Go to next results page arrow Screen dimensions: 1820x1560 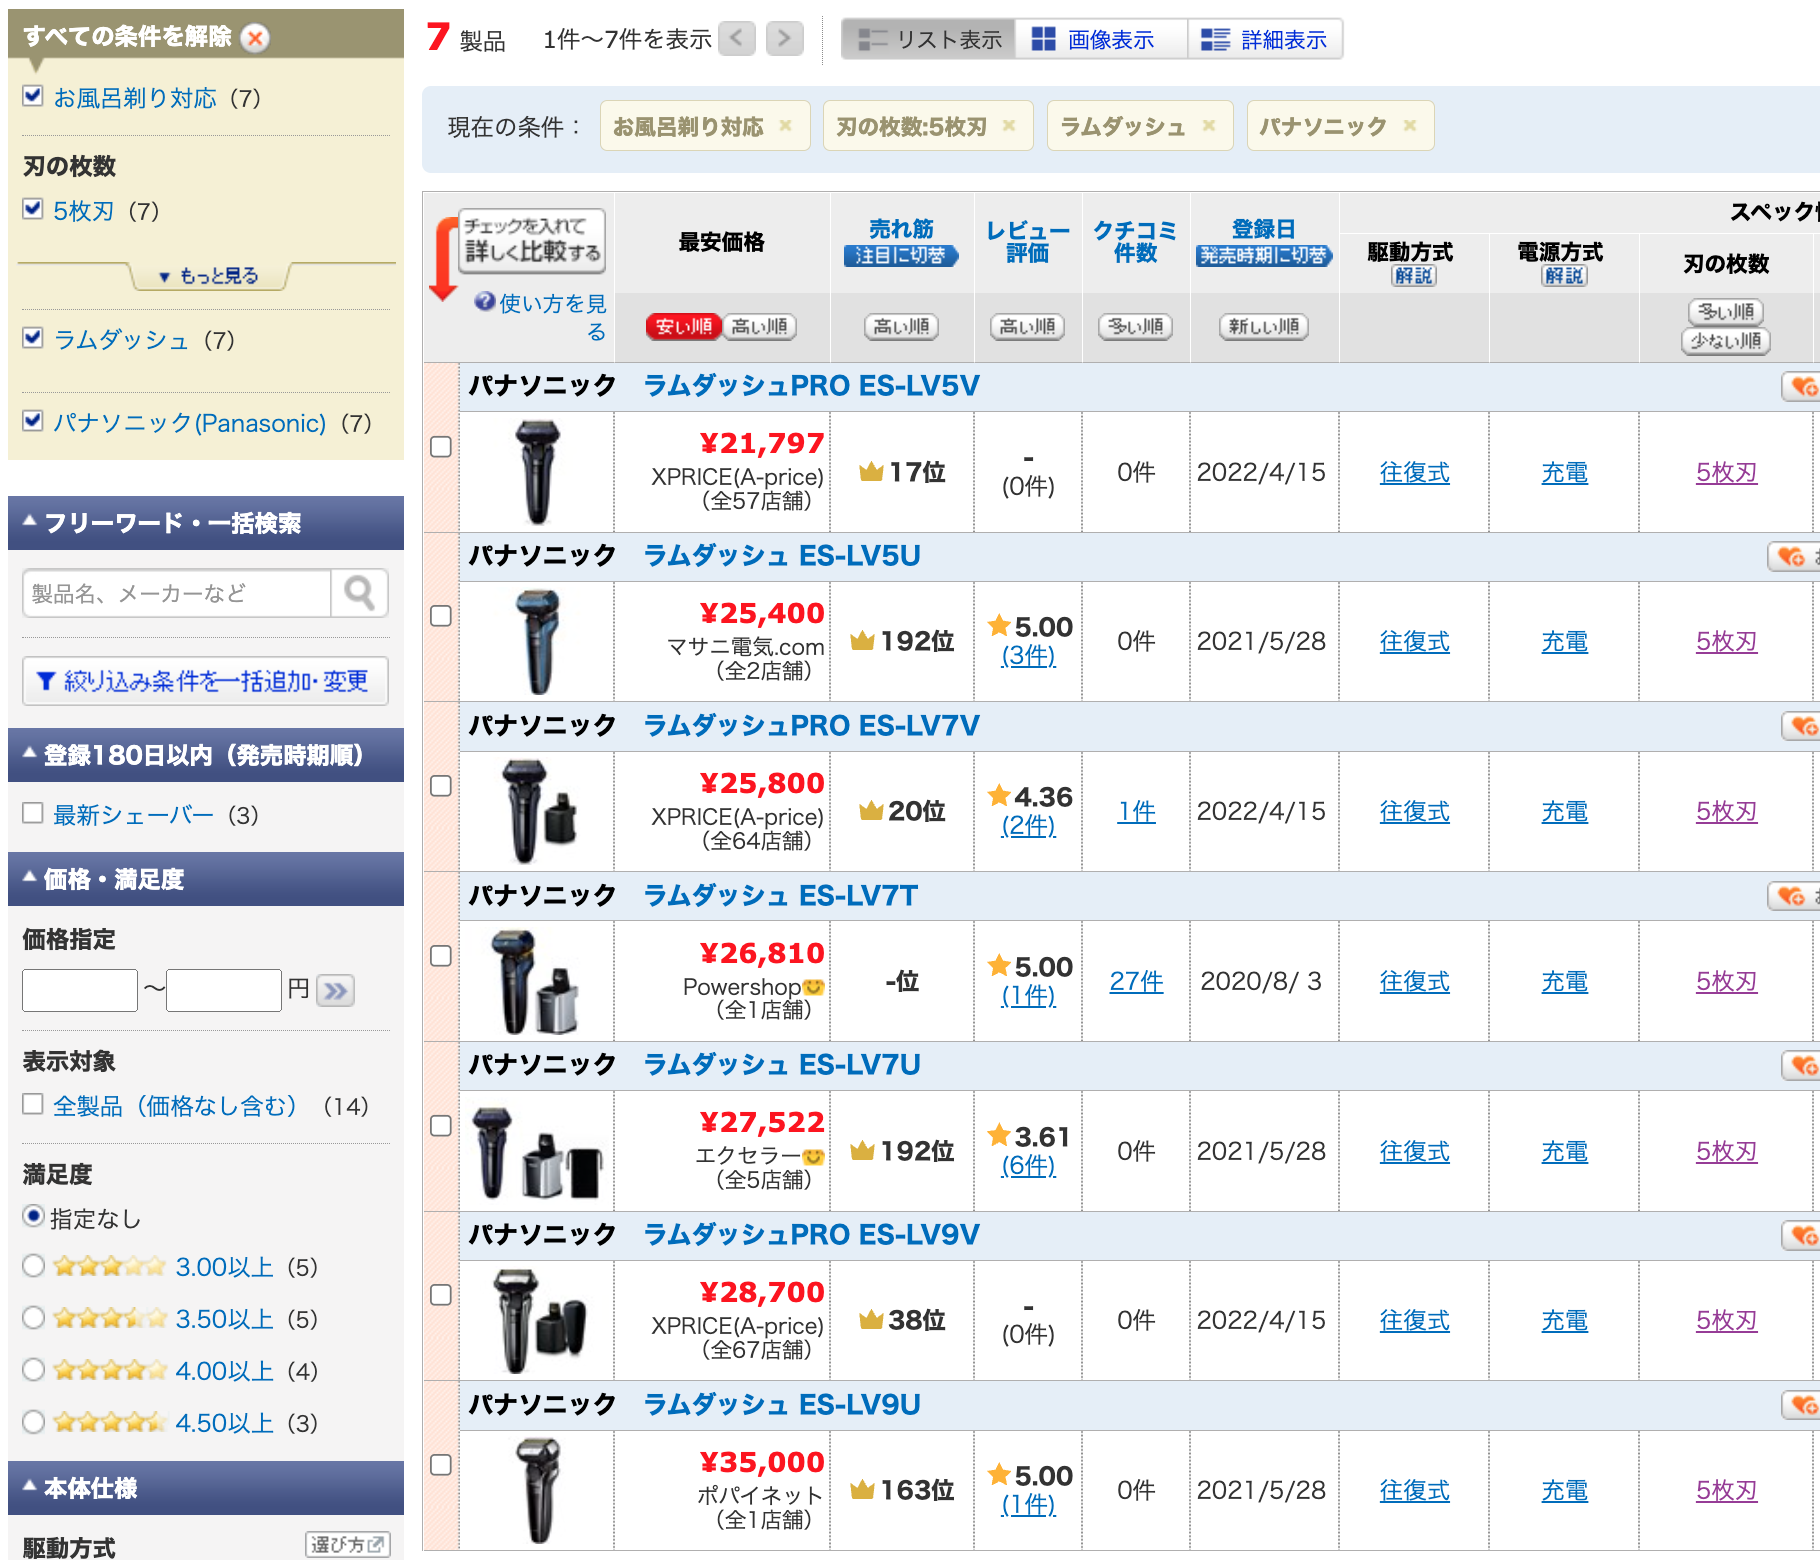point(785,39)
